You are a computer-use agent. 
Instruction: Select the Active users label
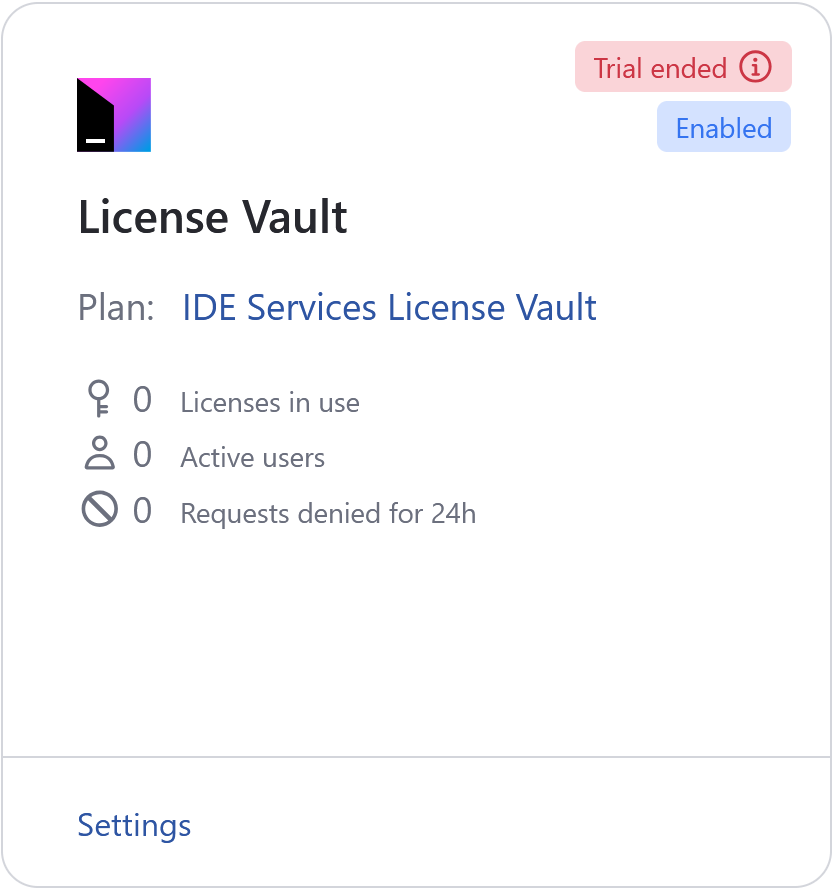point(253,458)
